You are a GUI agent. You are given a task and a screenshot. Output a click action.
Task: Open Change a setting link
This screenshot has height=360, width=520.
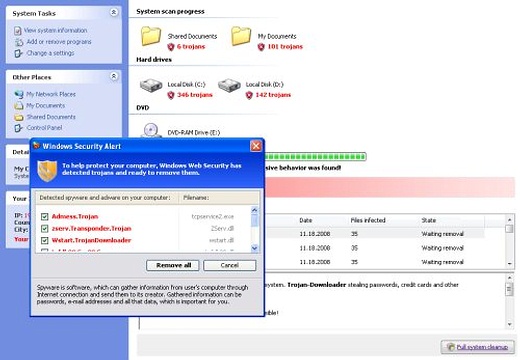pos(50,53)
